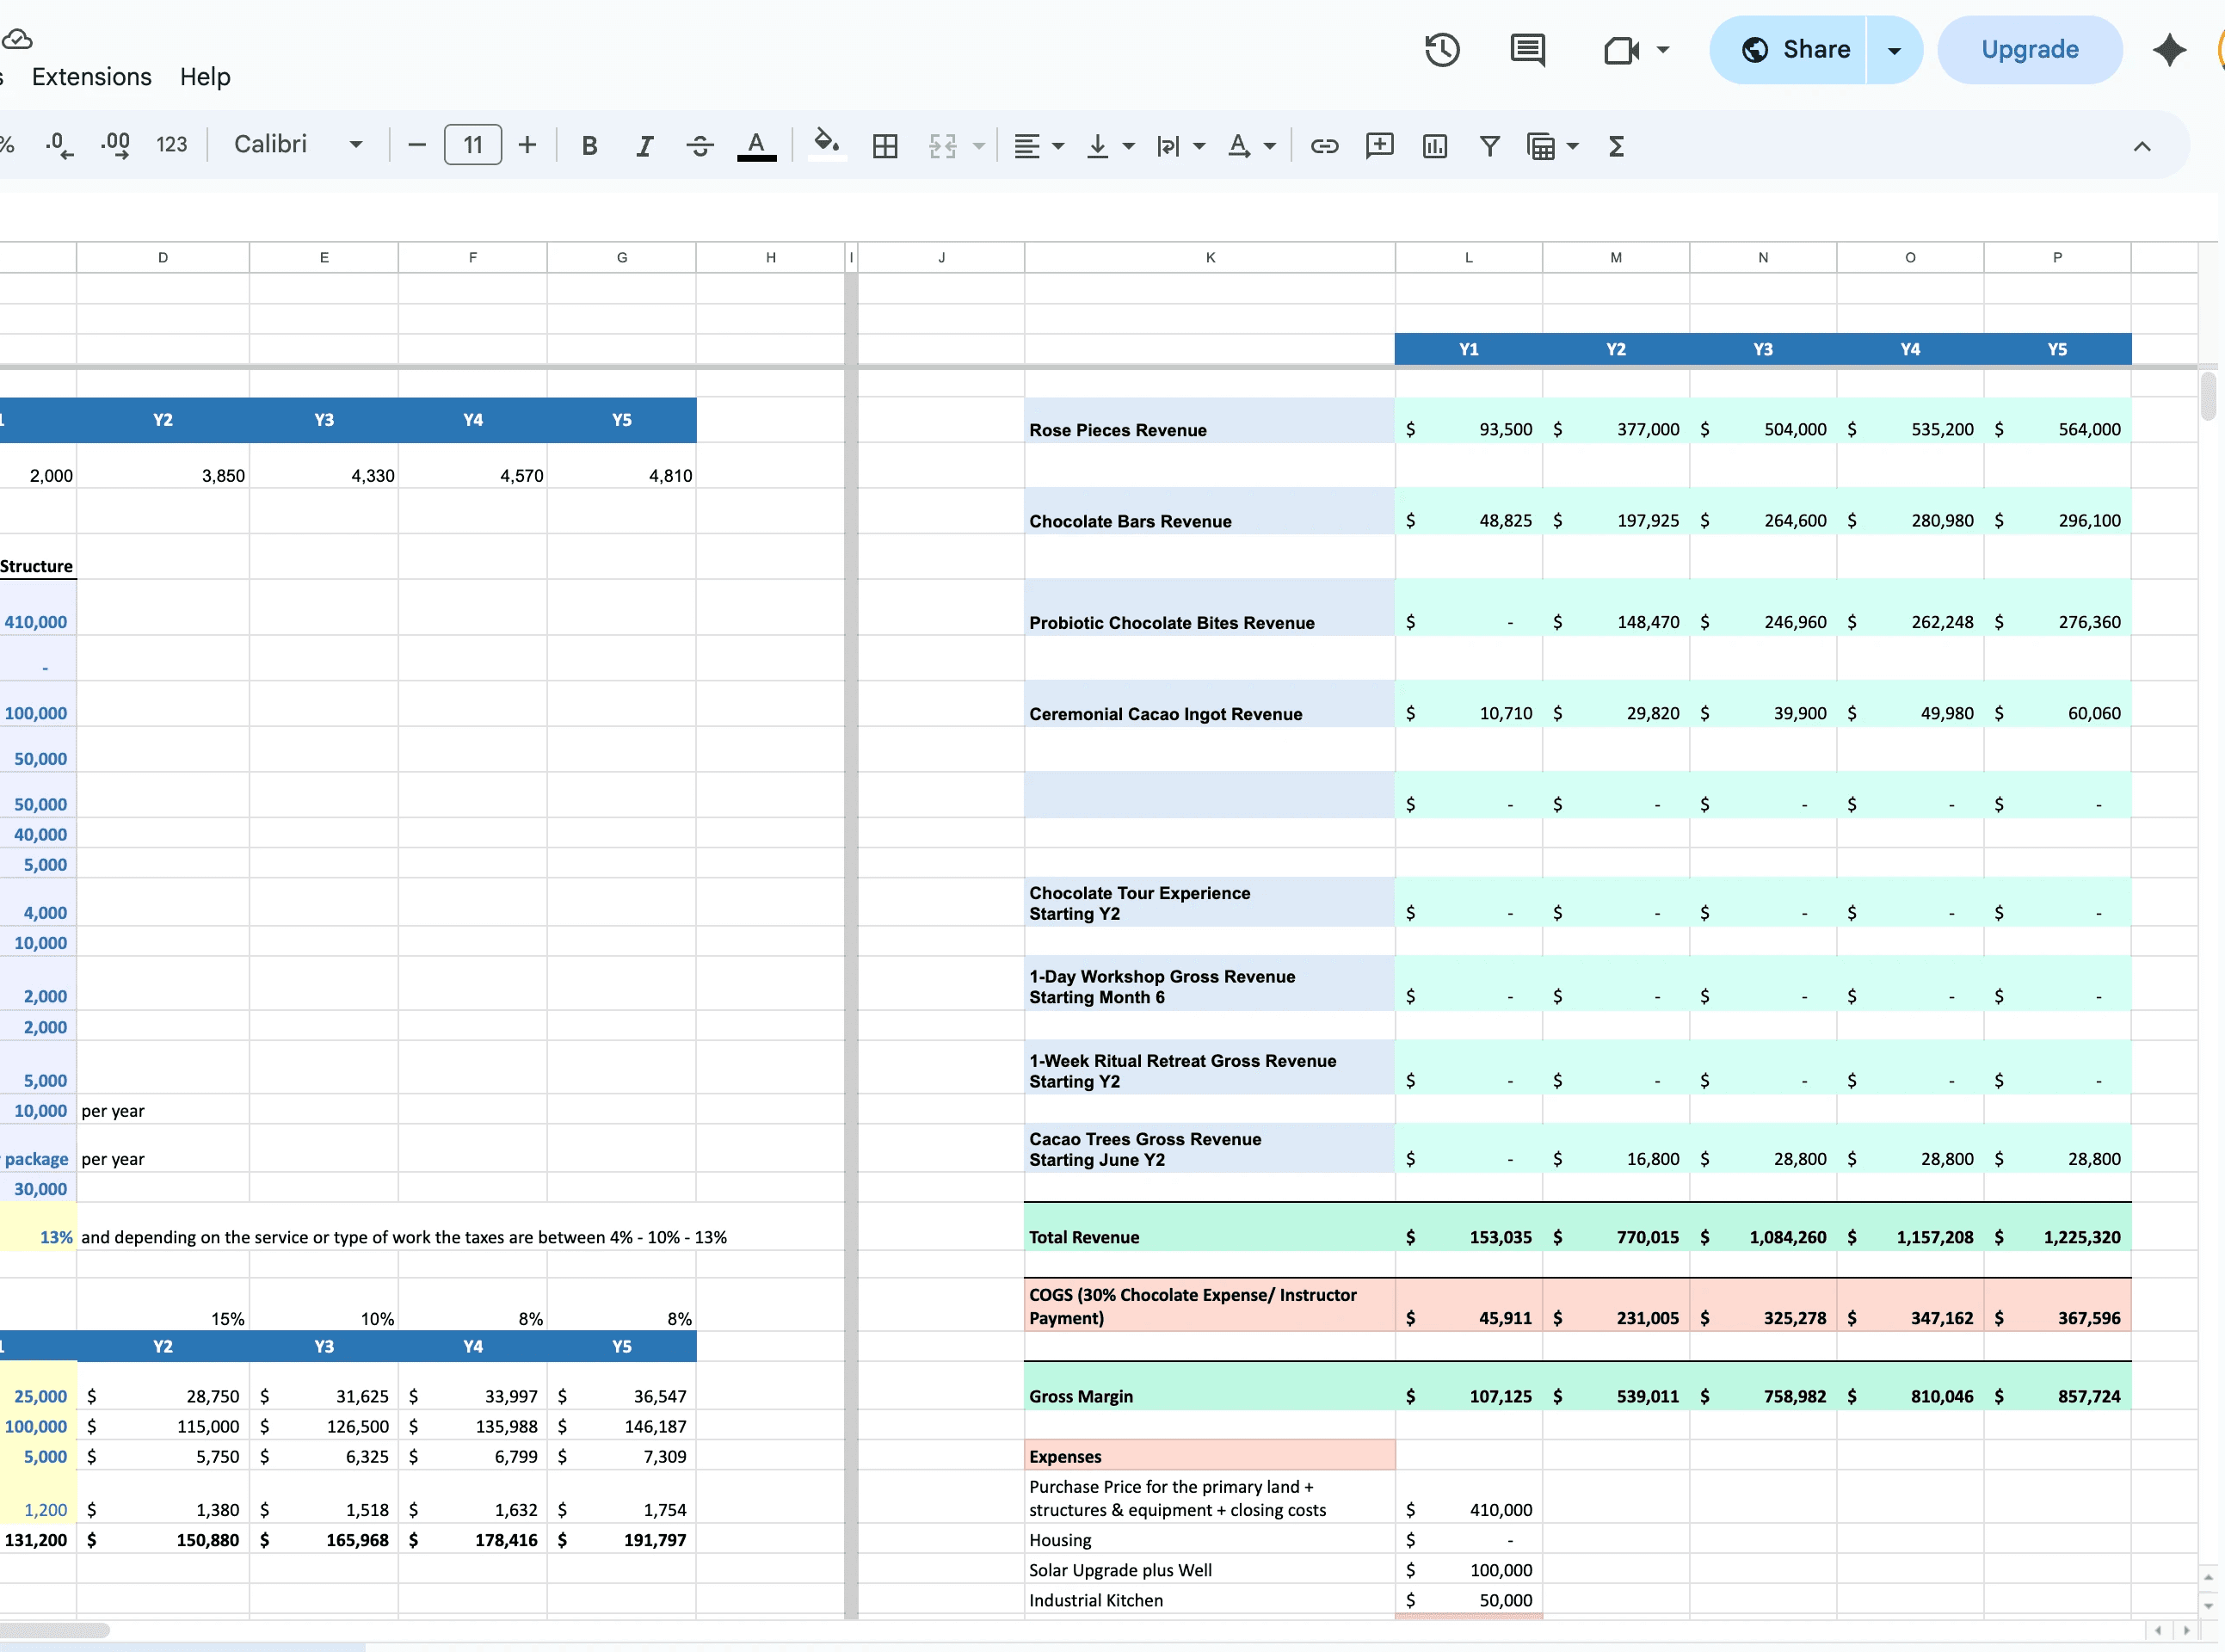
Task: Click the functions sigma icon
Action: click(x=1616, y=146)
